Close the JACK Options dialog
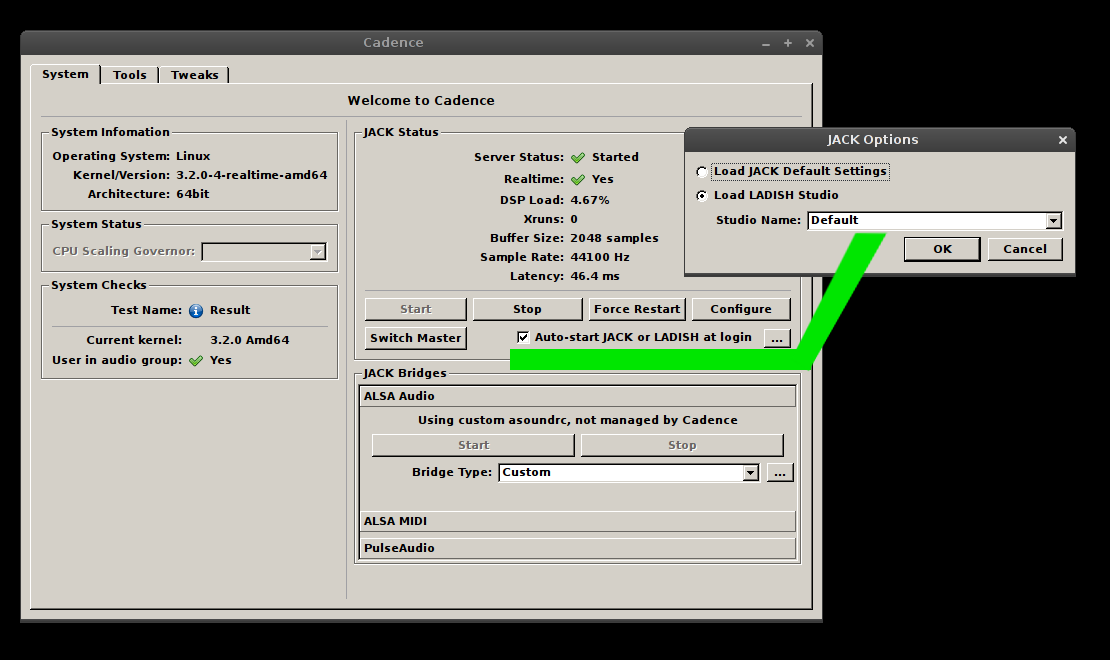Viewport: 1110px width, 660px height. tap(1063, 140)
